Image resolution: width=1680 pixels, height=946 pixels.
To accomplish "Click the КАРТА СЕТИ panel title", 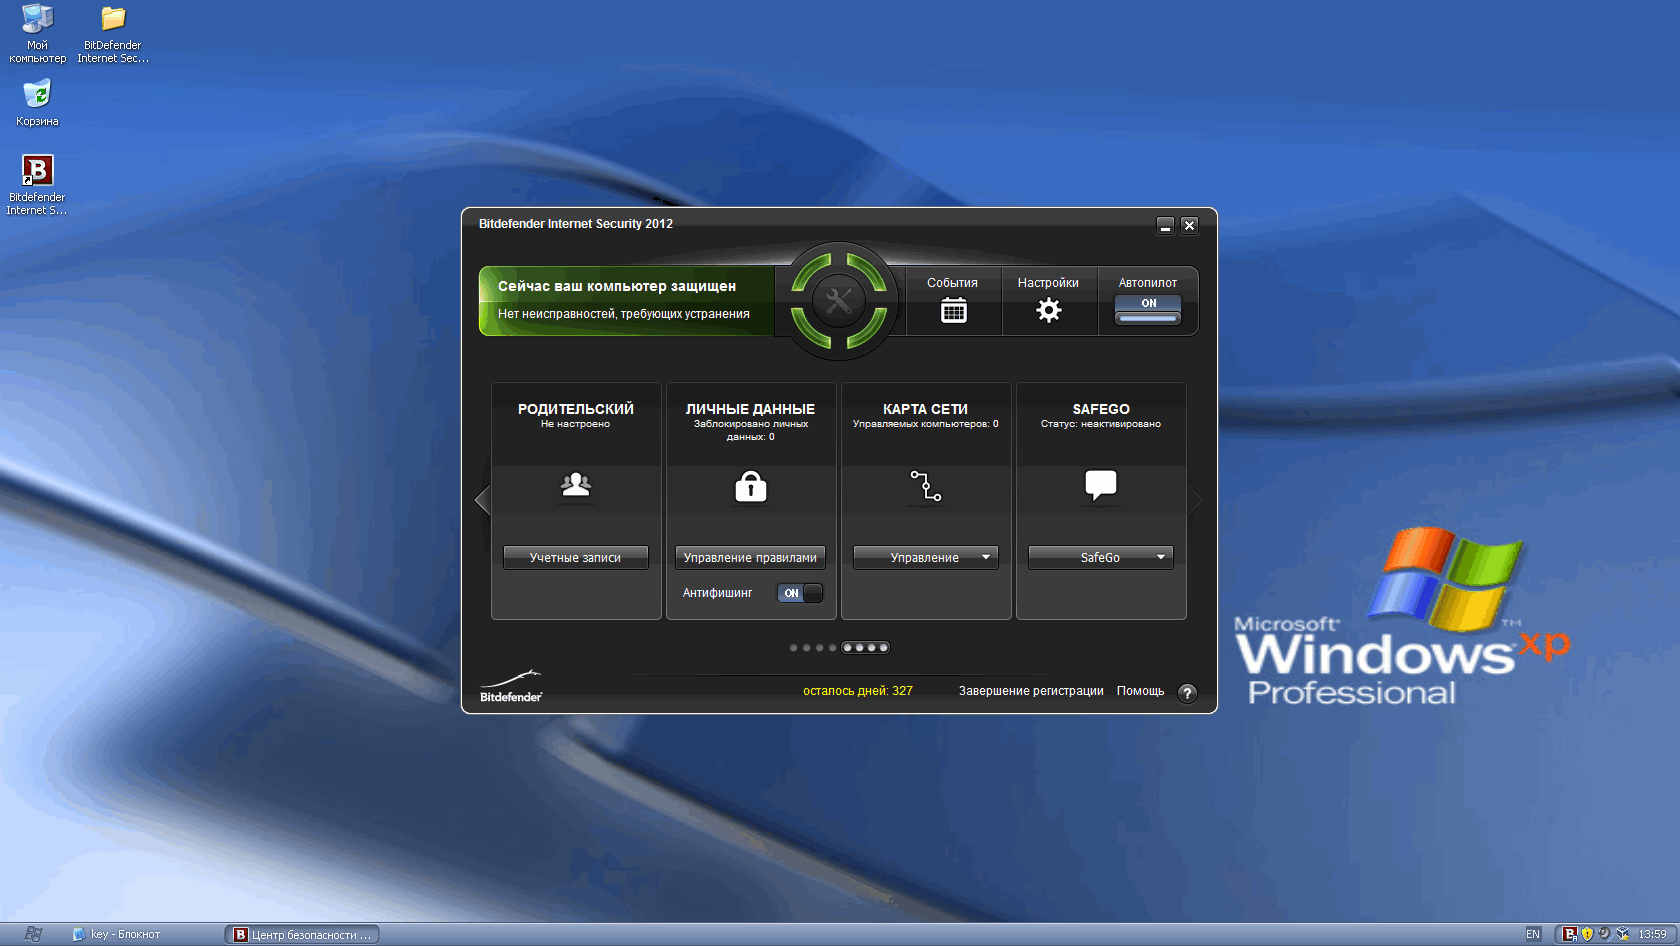I will 925,409.
